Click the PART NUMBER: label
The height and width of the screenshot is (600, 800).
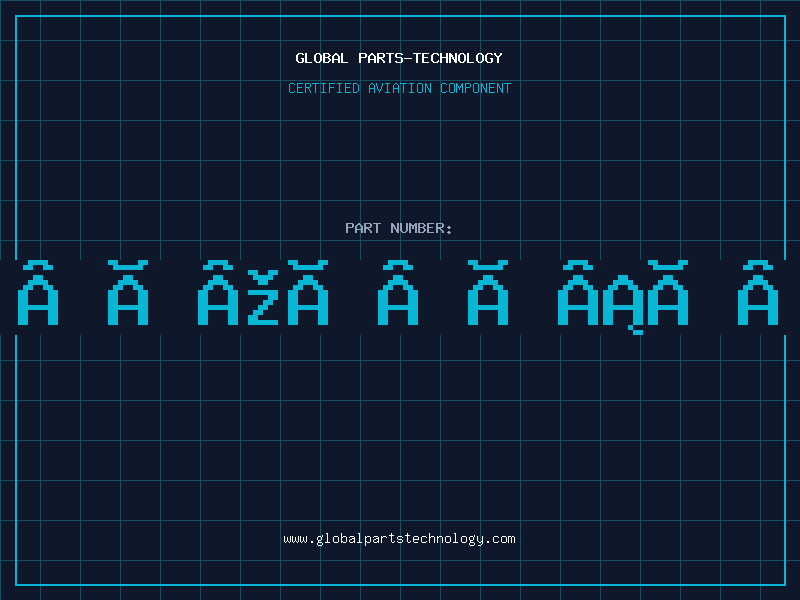pos(399,228)
